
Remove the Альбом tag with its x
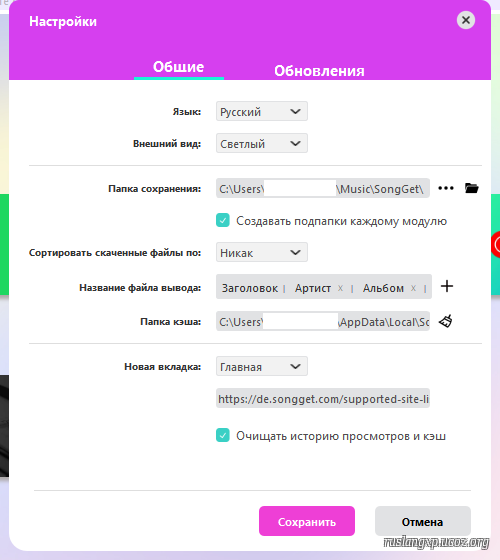click(x=413, y=288)
